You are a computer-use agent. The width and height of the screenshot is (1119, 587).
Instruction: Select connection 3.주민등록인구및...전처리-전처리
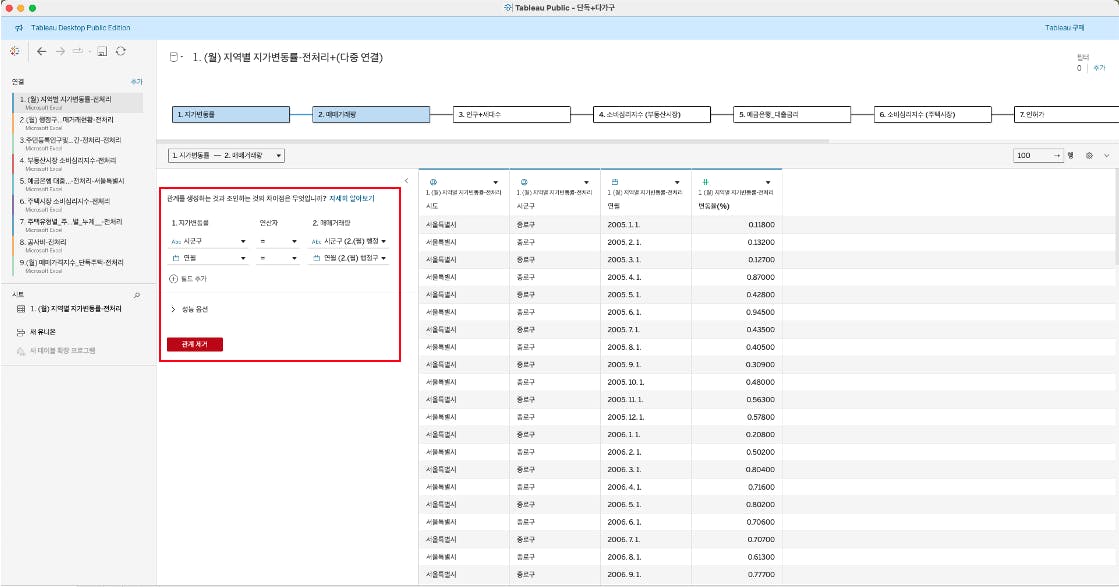pyautogui.click(x=77, y=143)
